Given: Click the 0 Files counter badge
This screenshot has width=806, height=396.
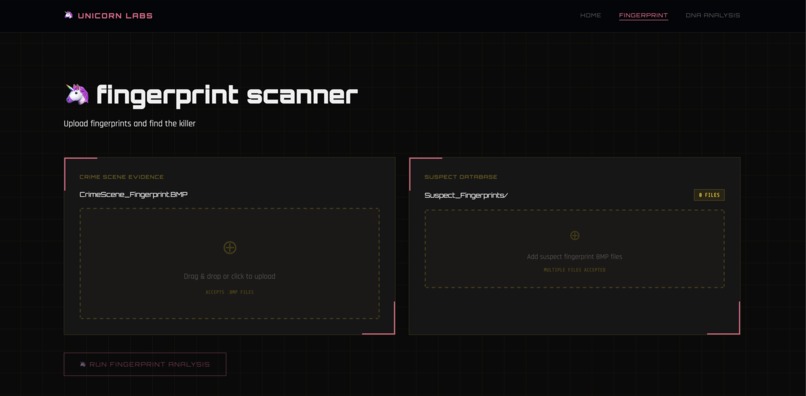Looking at the screenshot, I should [x=709, y=195].
